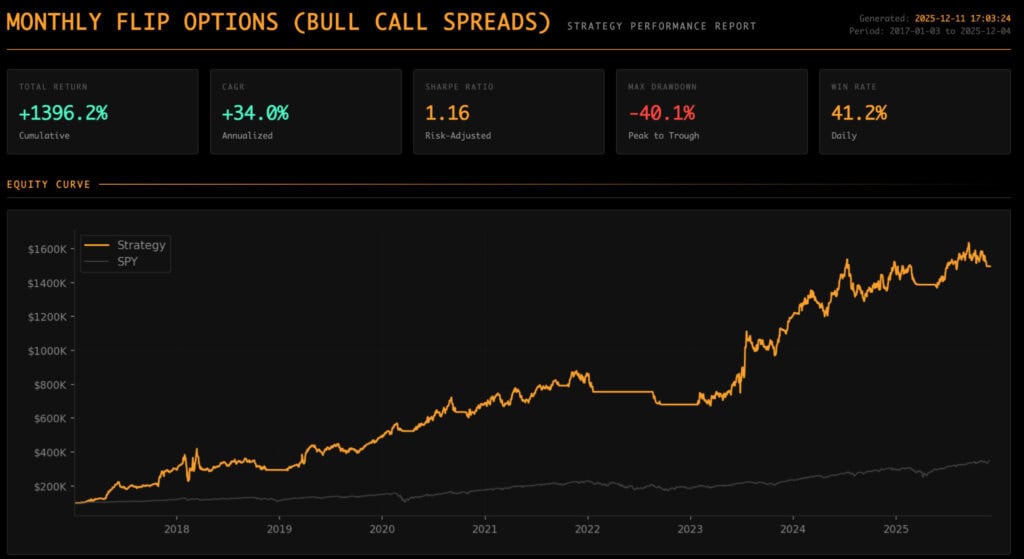Click the Equity Curve section header
This screenshot has height=559, width=1024.
[48, 184]
